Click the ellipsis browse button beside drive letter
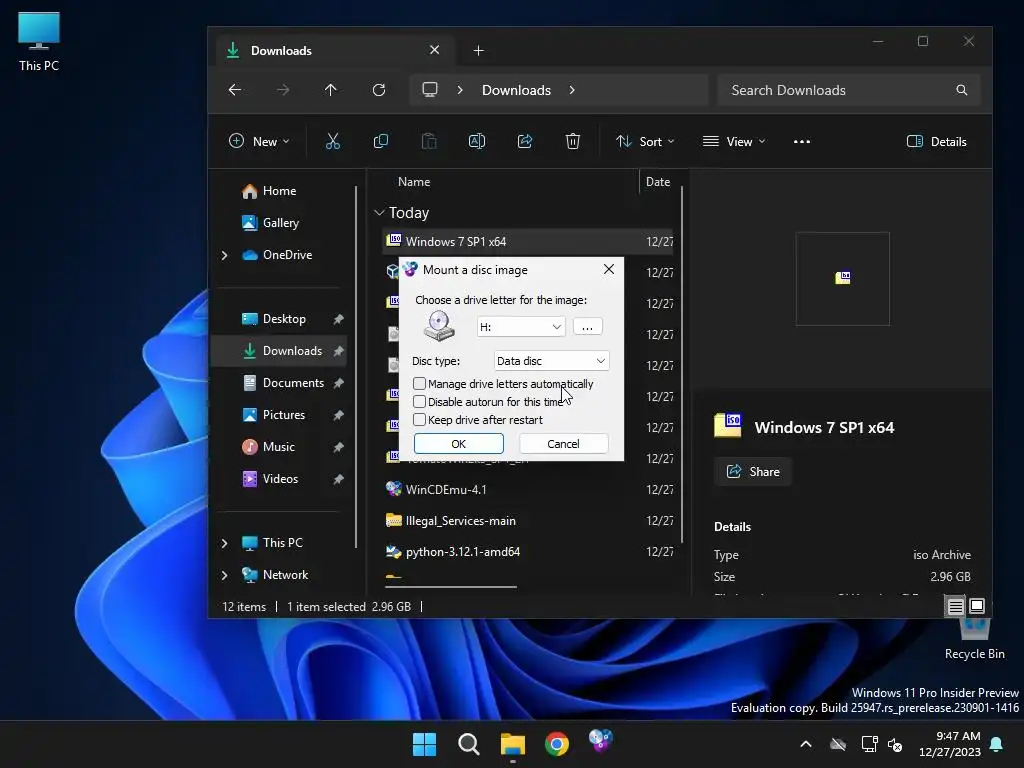Viewport: 1024px width, 768px height. pyautogui.click(x=587, y=327)
